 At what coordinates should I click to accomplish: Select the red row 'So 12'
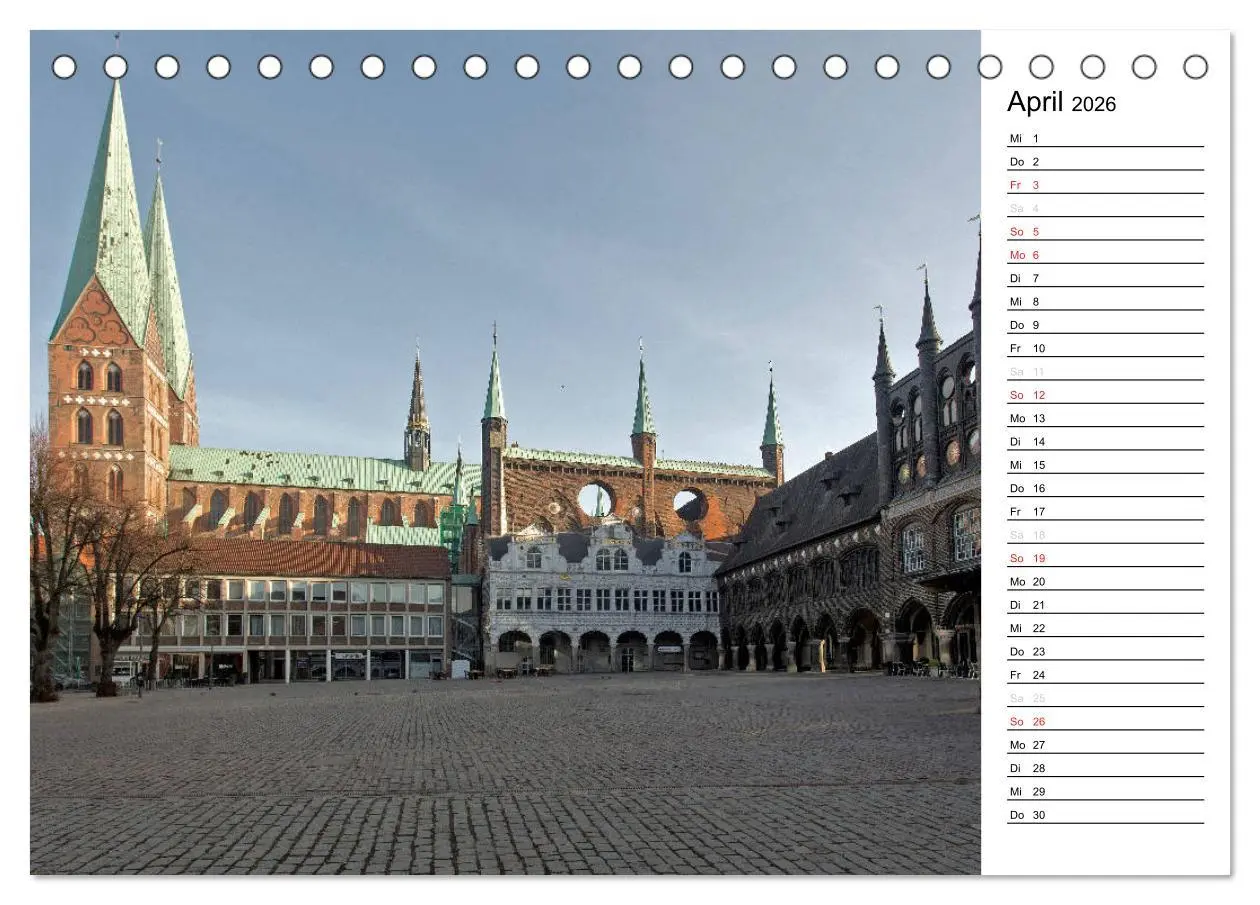(1105, 395)
